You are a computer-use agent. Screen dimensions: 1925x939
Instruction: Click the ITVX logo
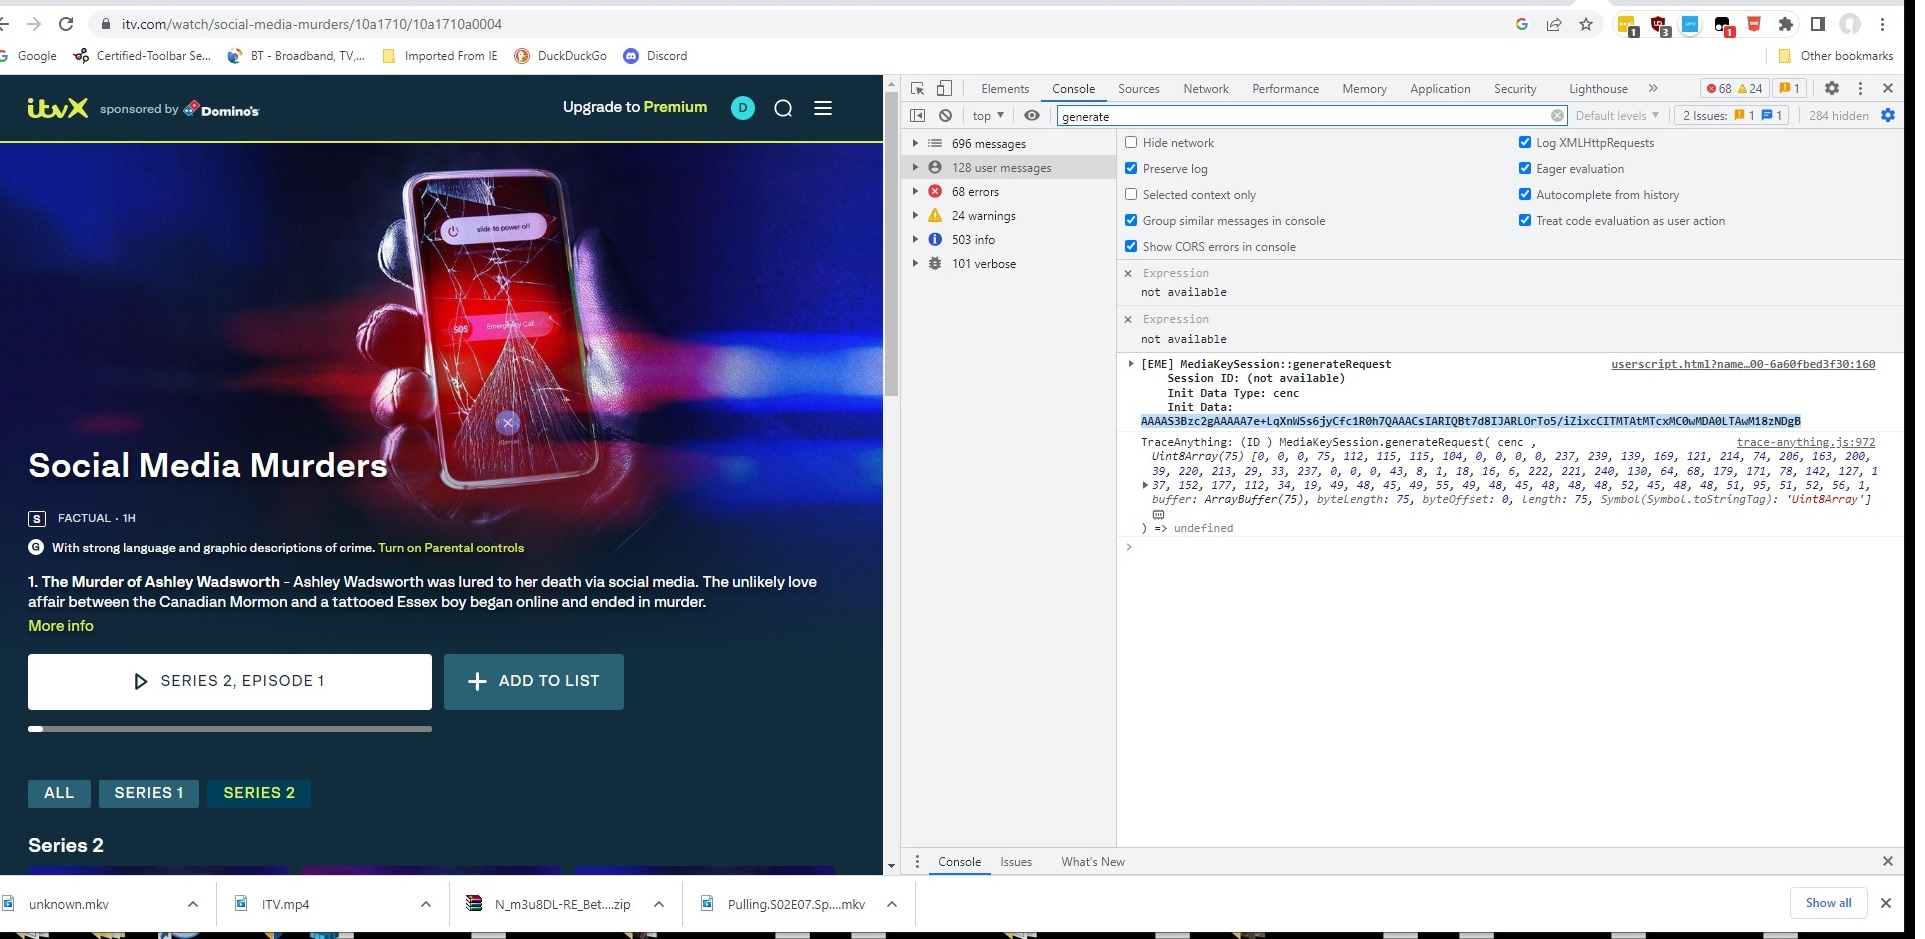58,108
